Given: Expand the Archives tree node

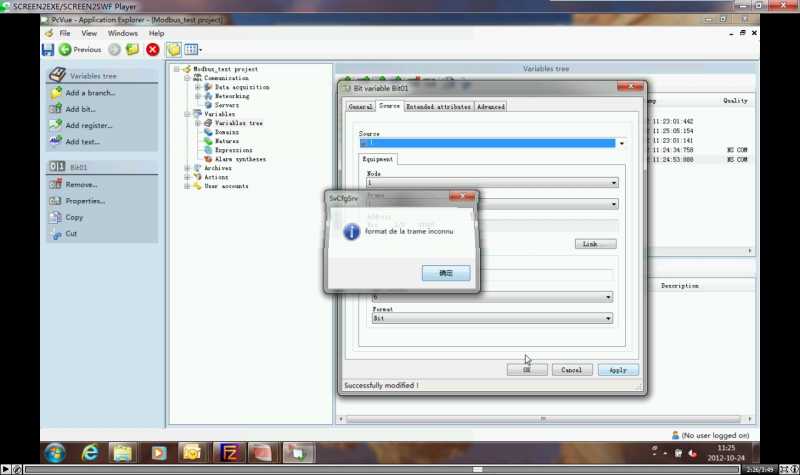Looking at the screenshot, I should 187,168.
